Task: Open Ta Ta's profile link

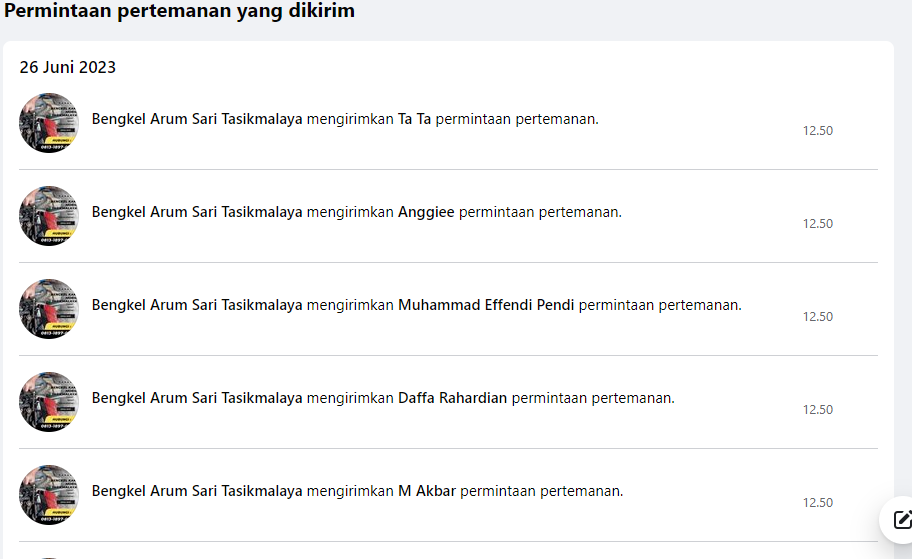Action: coord(414,119)
